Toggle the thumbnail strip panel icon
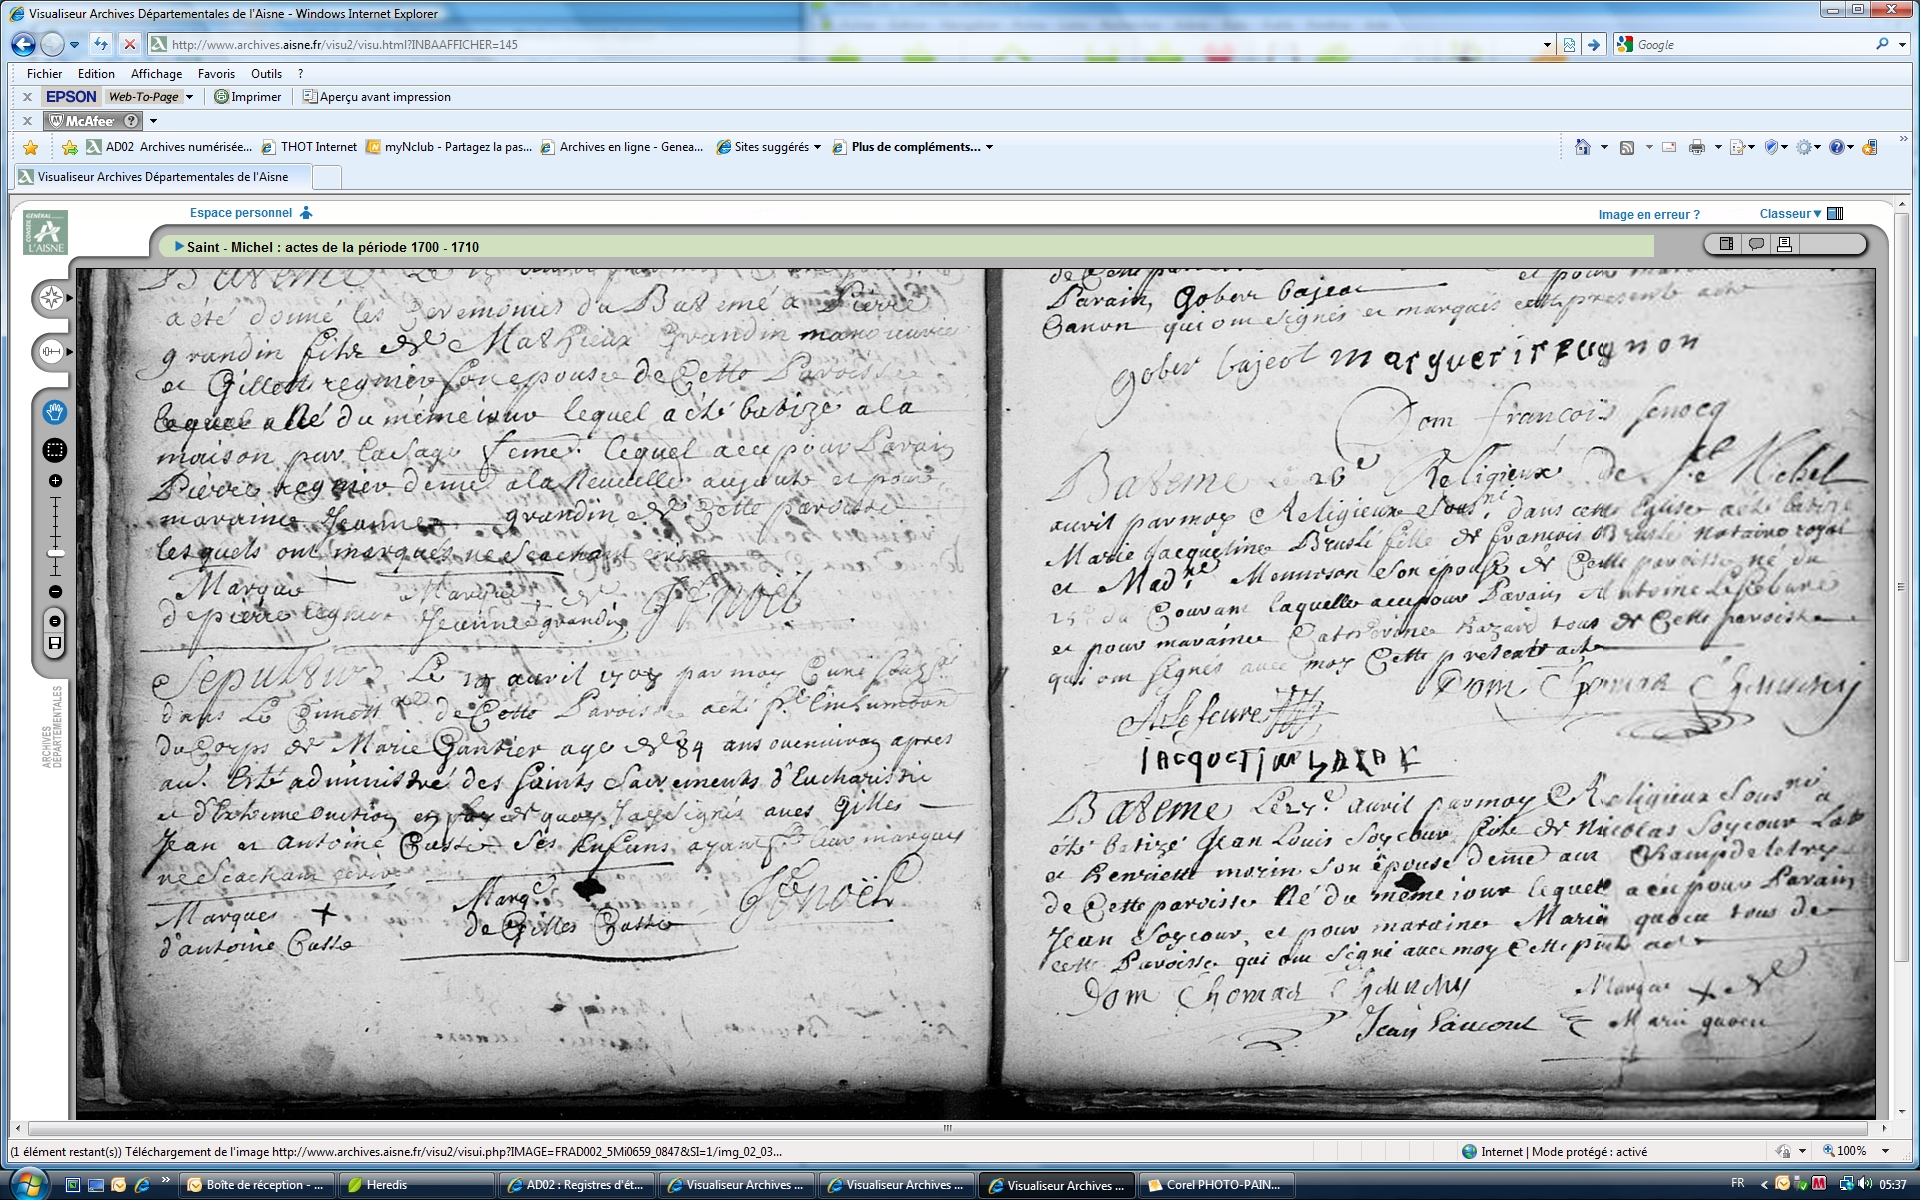 [1727, 244]
